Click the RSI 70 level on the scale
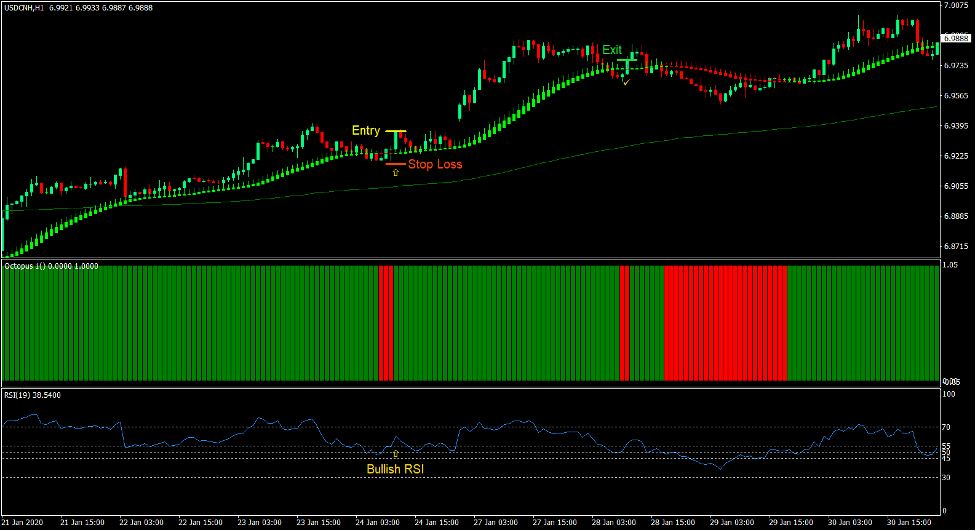This screenshot has height=531, width=977. coord(946,427)
